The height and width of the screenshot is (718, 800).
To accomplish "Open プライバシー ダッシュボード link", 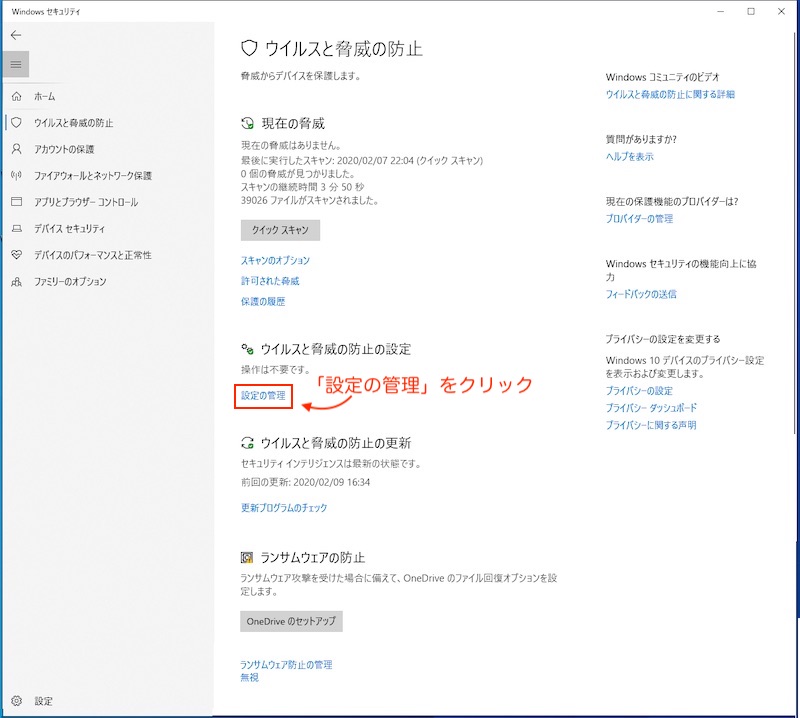I will [x=651, y=408].
